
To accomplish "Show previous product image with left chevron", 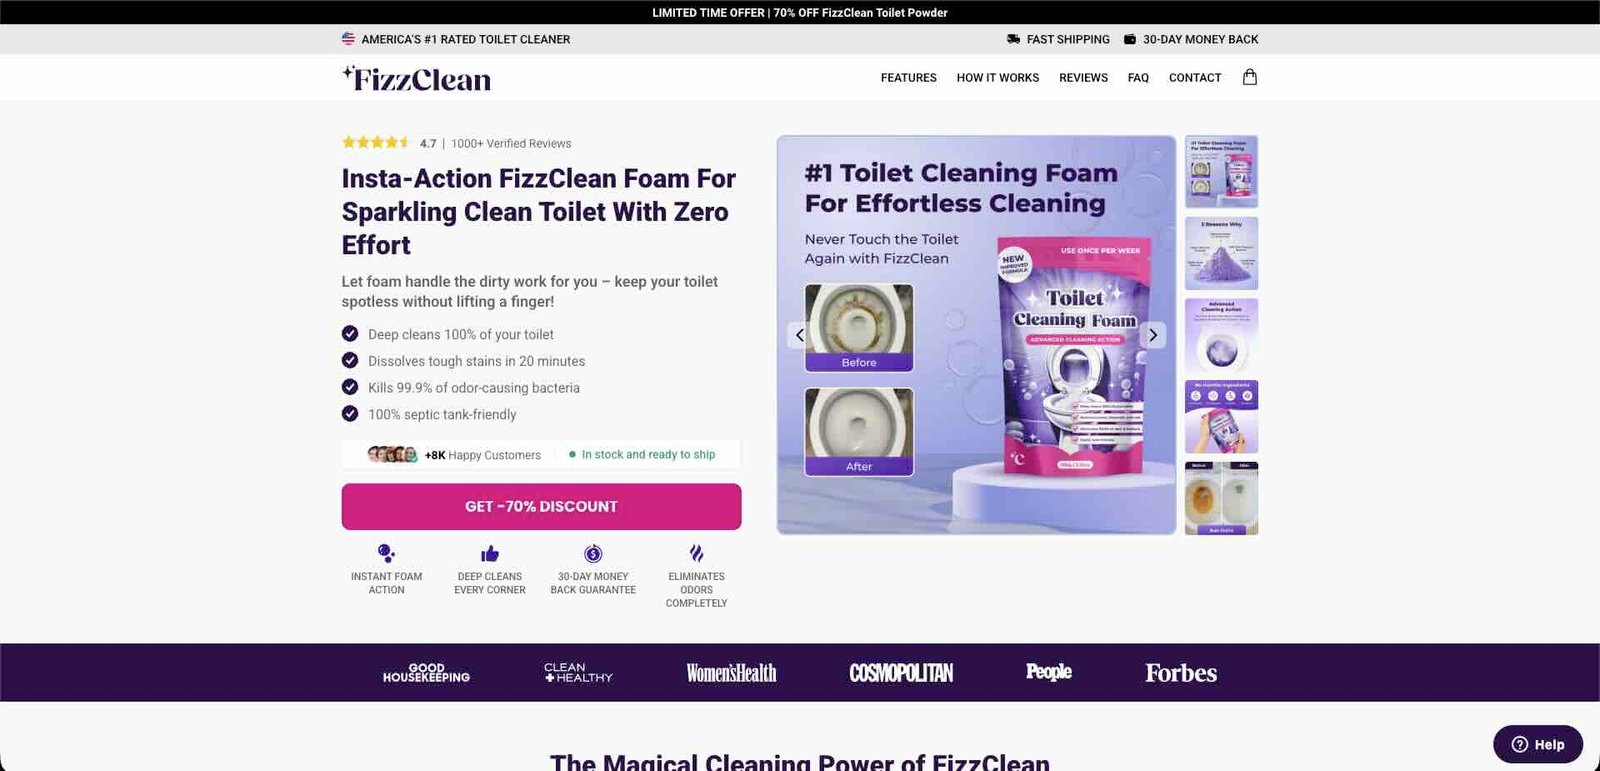I will tap(799, 335).
